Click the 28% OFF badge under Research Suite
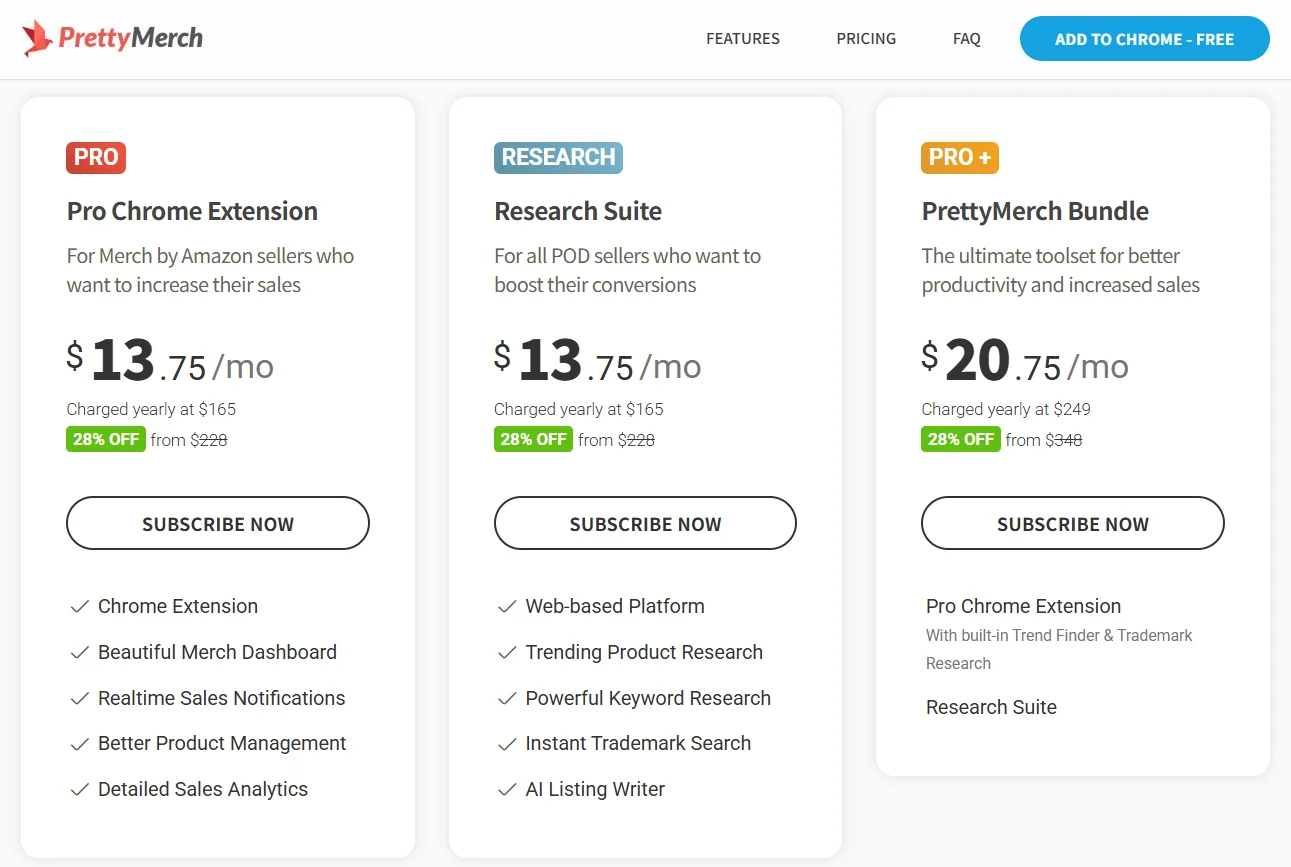 point(533,439)
